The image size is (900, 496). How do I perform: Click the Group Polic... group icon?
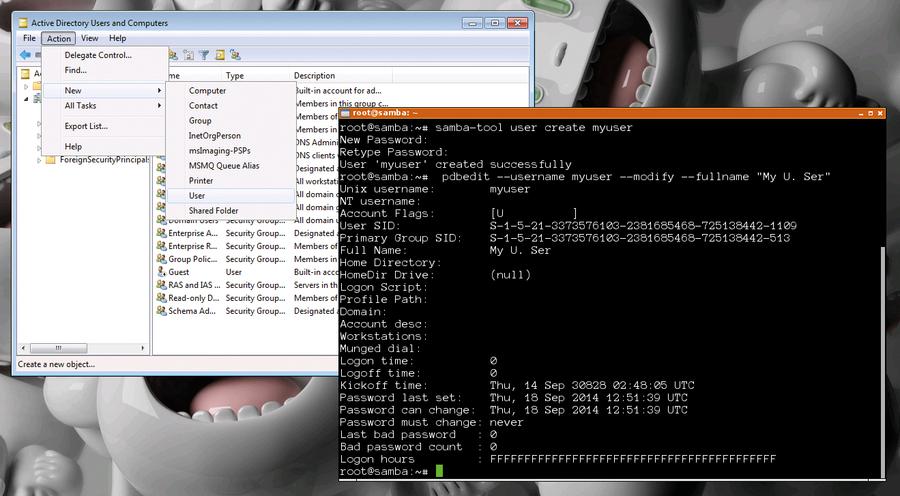coord(161,259)
